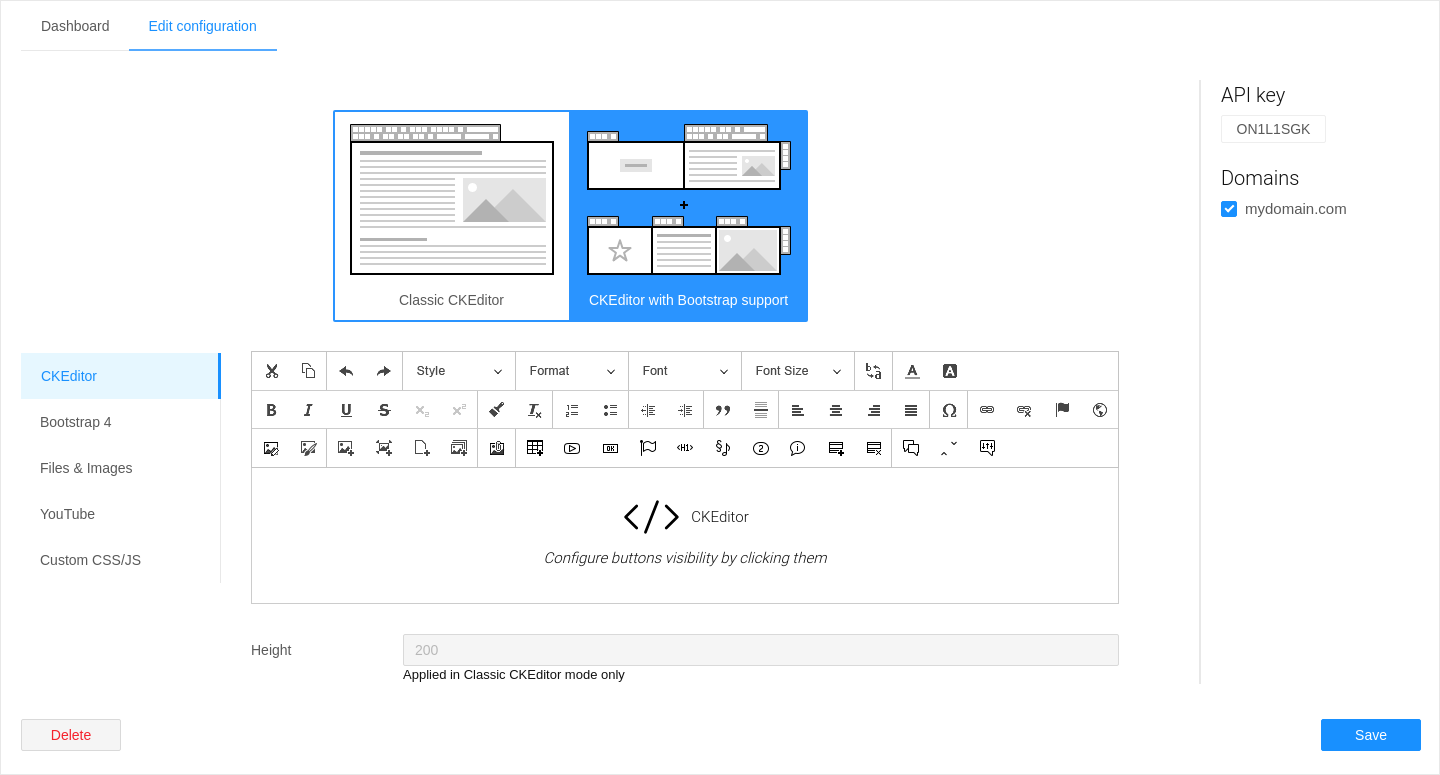Screen dimensions: 1440x775
Task: Toggle the background color button
Action: (x=950, y=371)
